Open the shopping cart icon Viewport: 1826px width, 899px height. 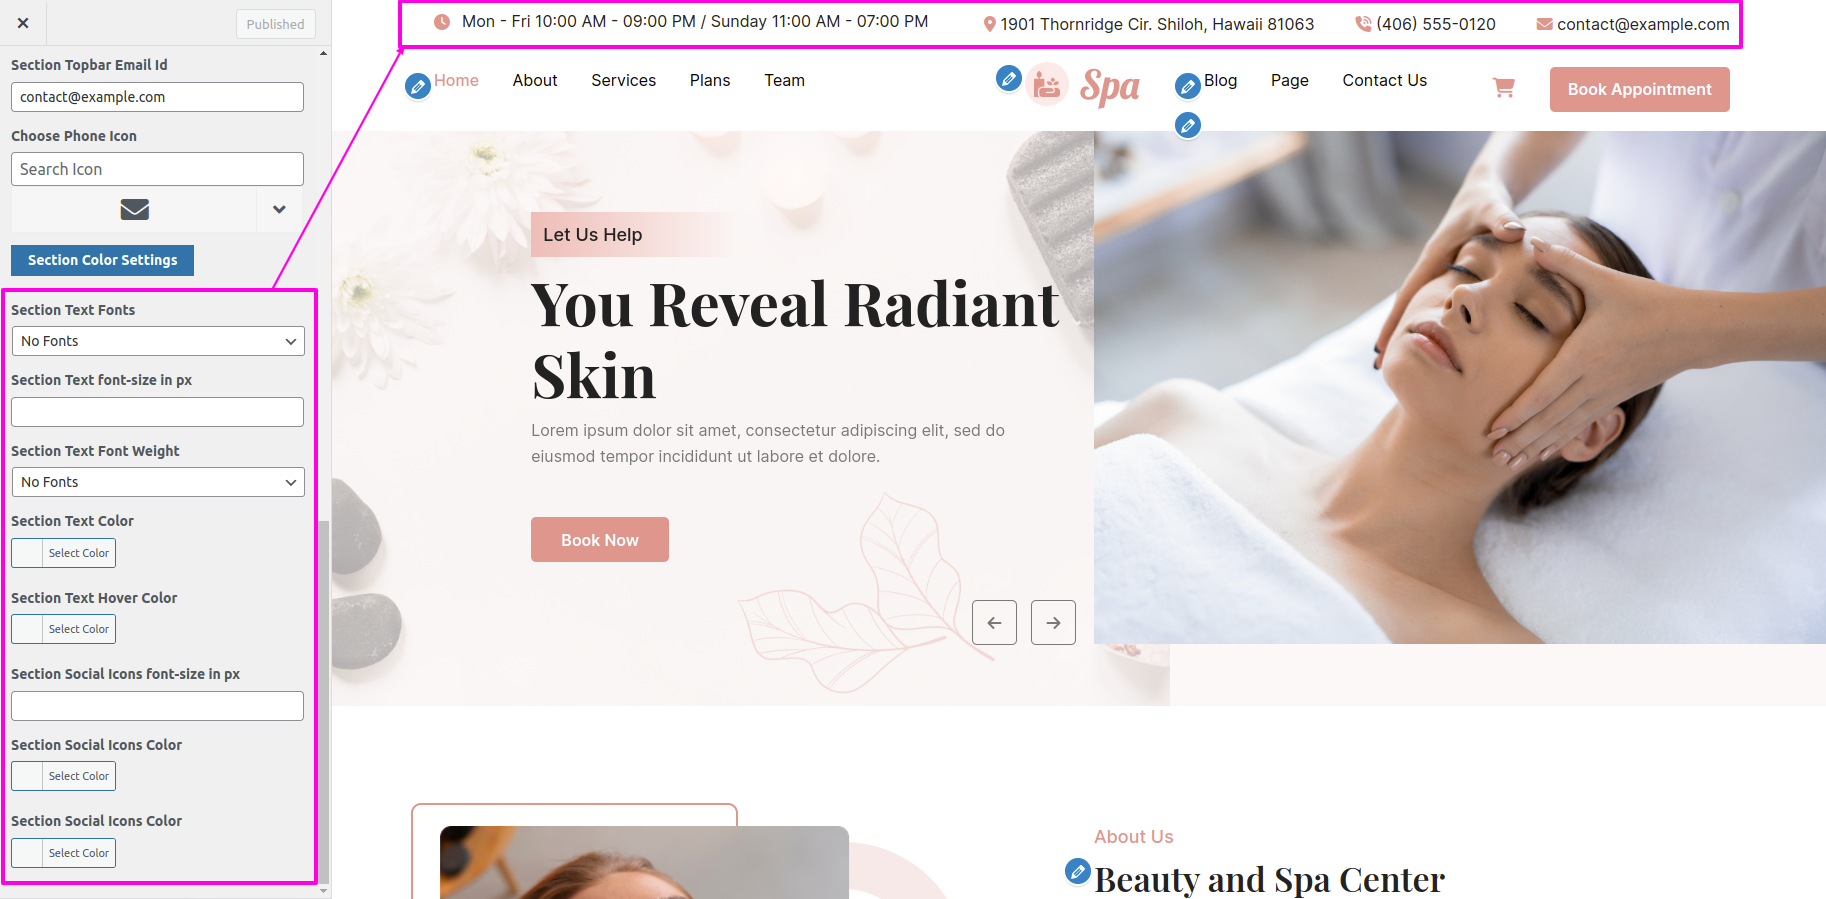(x=1503, y=88)
